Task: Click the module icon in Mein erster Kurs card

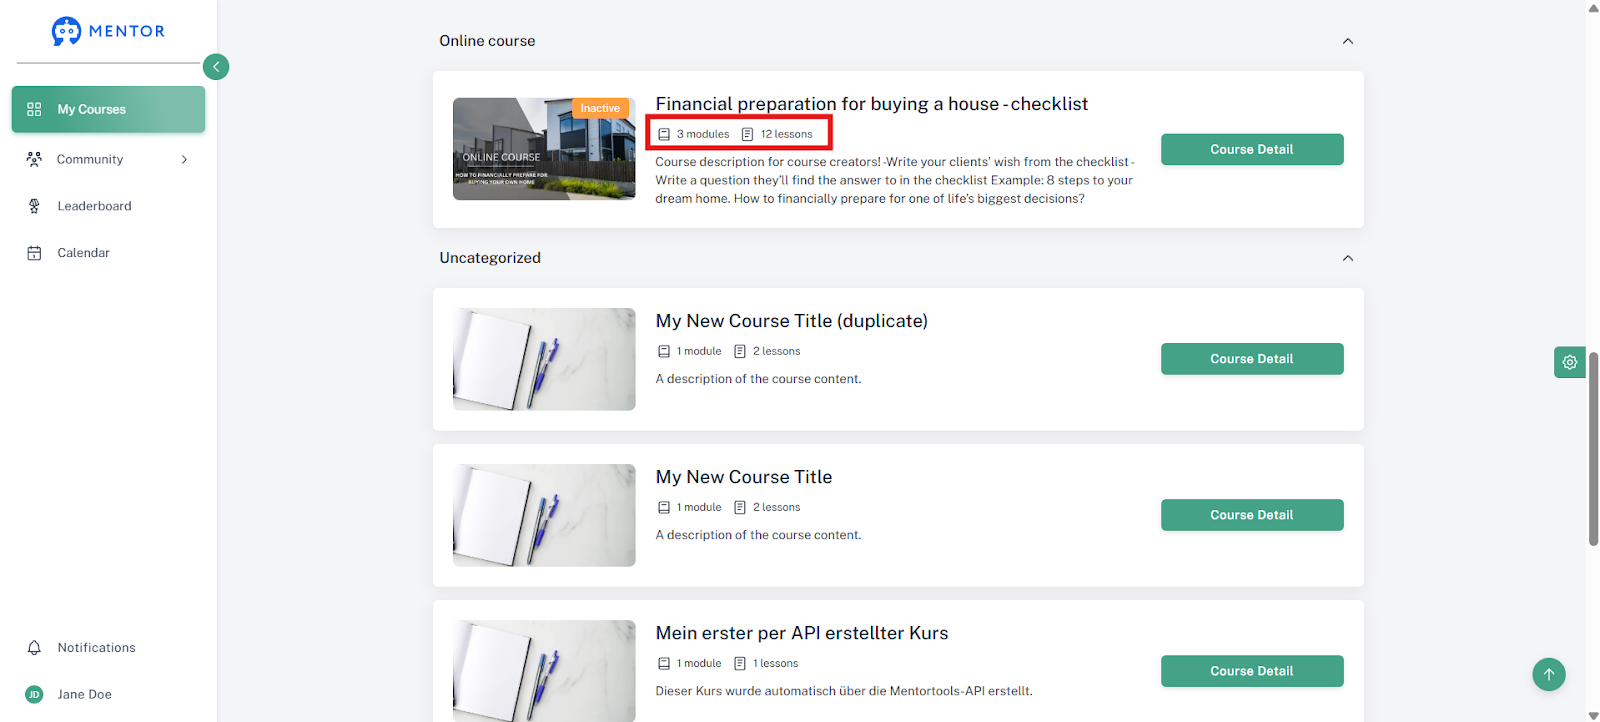Action: click(664, 663)
